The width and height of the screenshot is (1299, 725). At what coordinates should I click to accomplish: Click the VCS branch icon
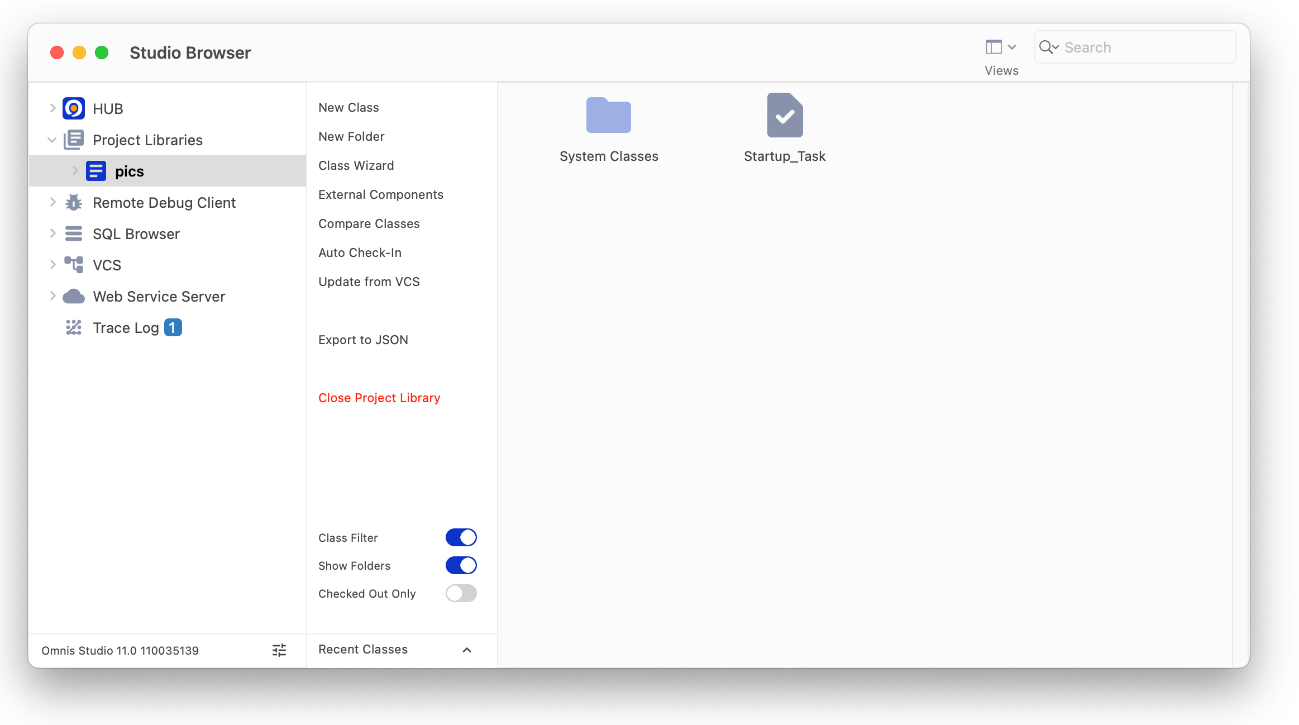coord(73,265)
